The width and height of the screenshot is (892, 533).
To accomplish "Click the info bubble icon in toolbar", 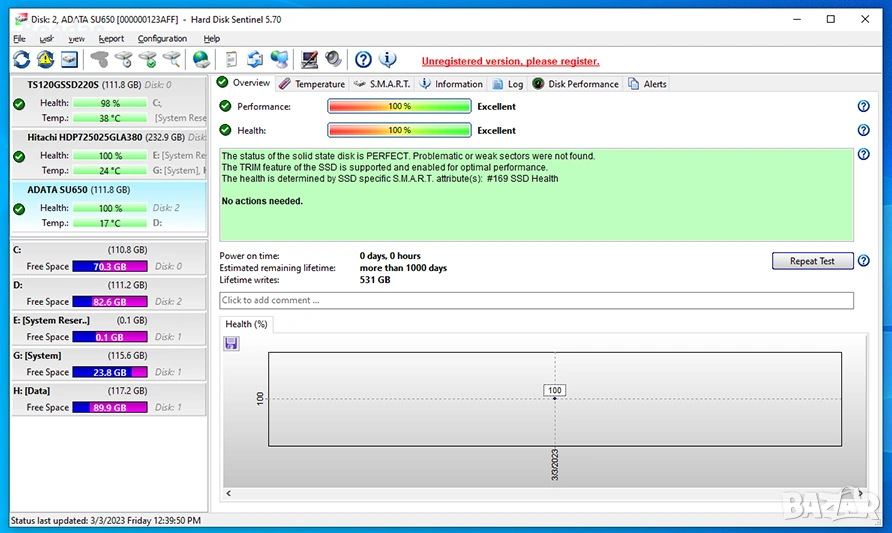I will pyautogui.click(x=388, y=60).
